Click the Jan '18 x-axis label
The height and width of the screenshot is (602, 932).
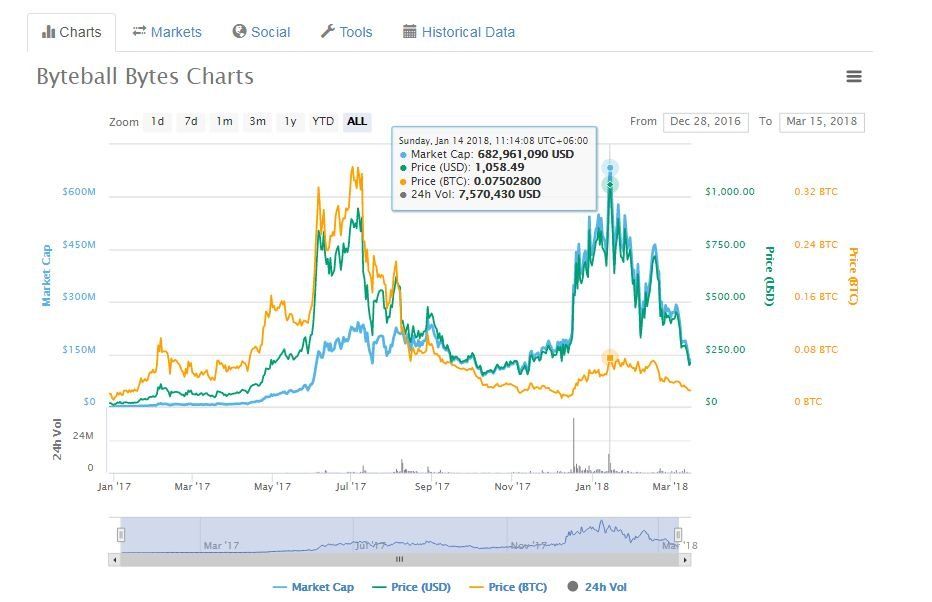click(x=592, y=487)
